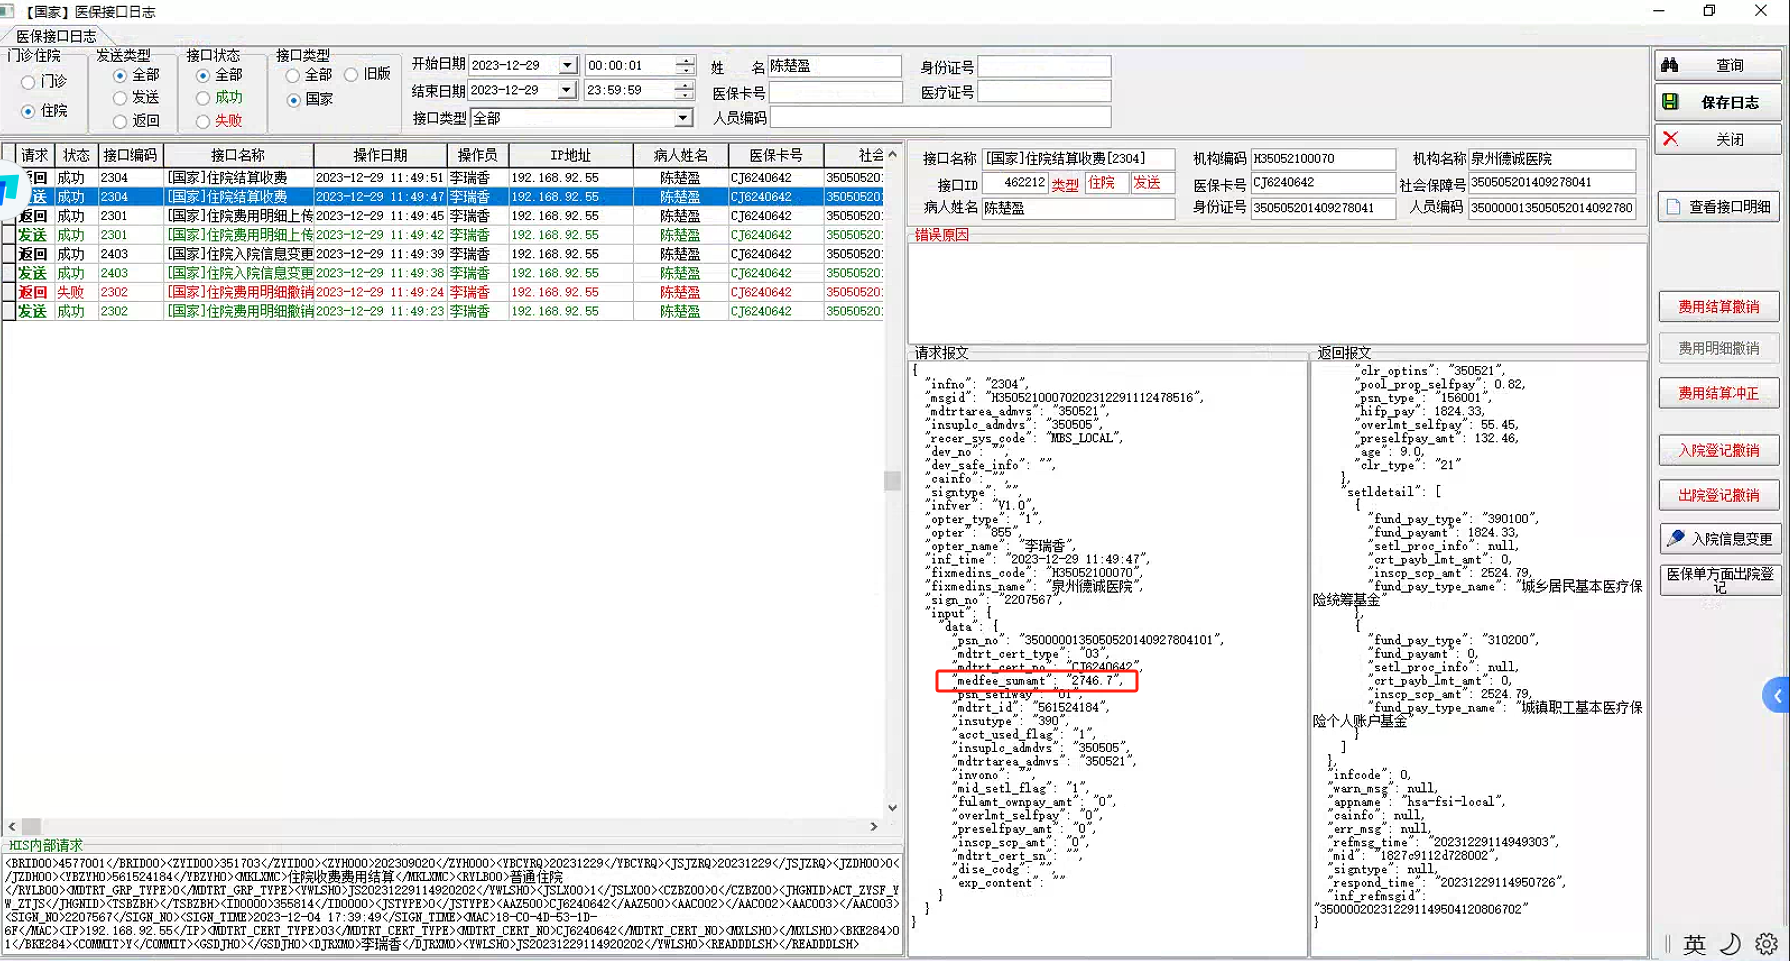This screenshot has height=961, width=1790.
Task: Focus the 人员编码 filter field
Action: [939, 118]
